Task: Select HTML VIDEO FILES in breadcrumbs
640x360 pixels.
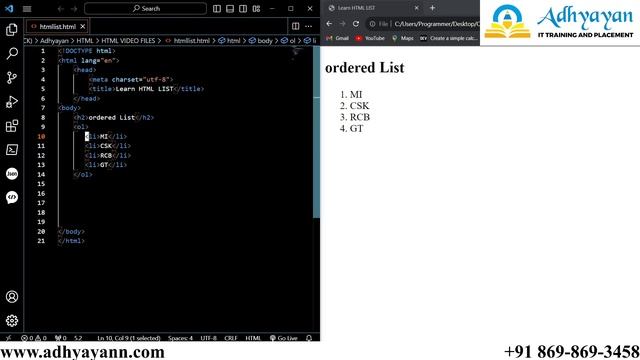Action: pyautogui.click(x=128, y=41)
